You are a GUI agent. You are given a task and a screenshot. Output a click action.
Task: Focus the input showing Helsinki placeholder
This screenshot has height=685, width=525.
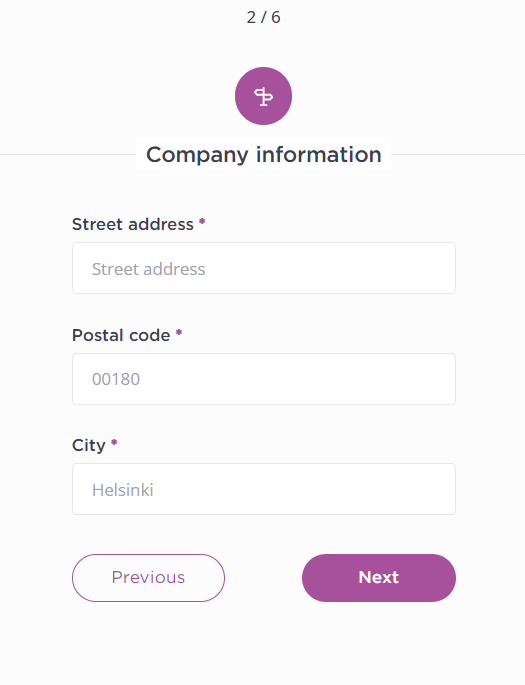[264, 489]
